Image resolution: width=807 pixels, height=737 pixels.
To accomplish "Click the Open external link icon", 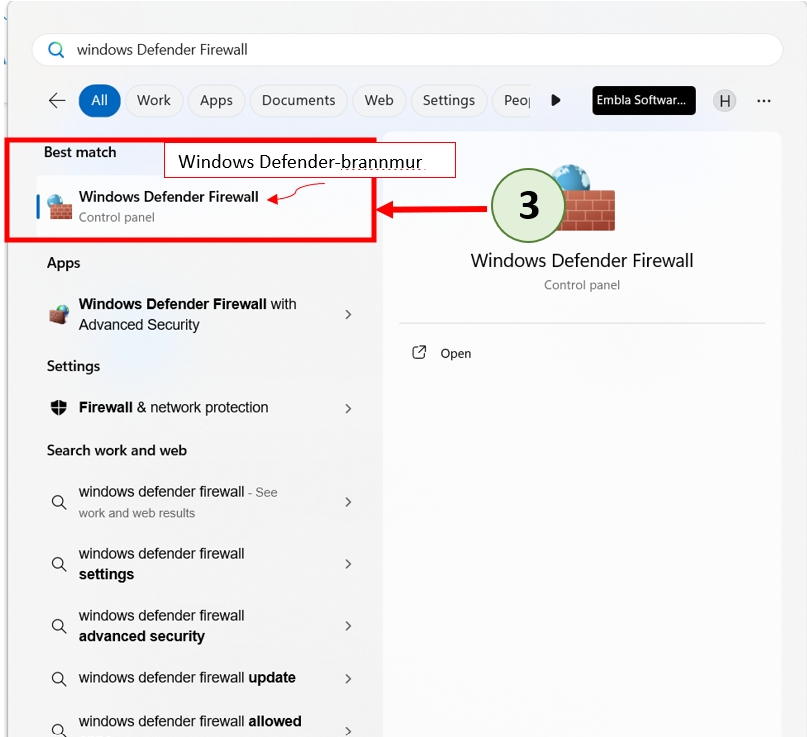I will (420, 353).
